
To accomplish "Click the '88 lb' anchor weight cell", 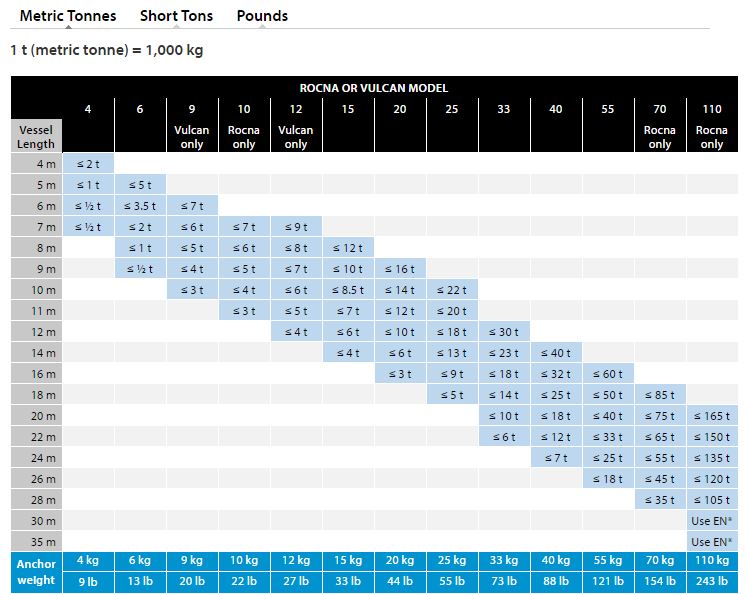I will pos(556,581).
